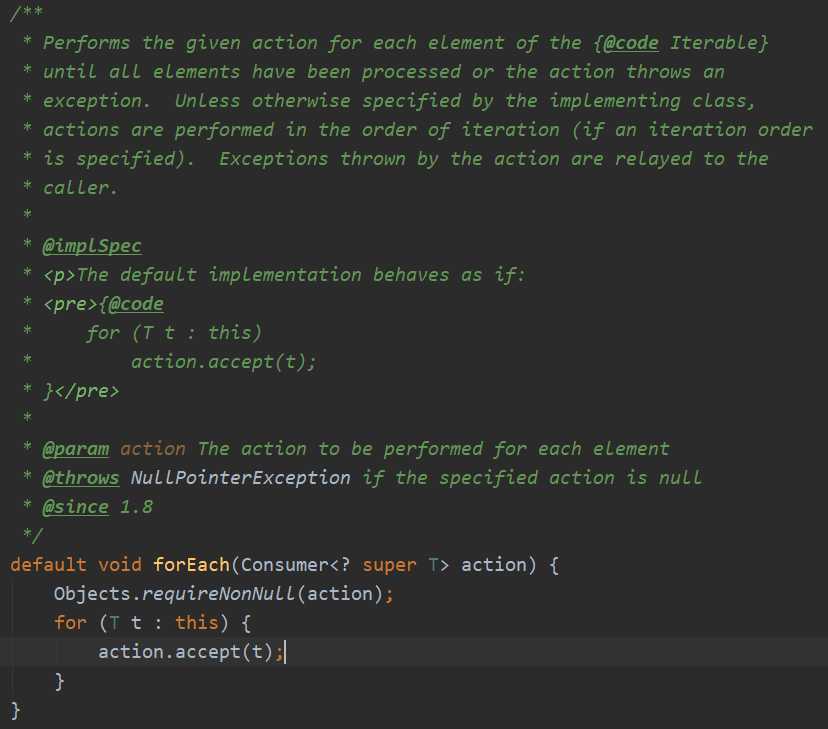Click the @param tag in the comment
This screenshot has width=828, height=729.
76,449
